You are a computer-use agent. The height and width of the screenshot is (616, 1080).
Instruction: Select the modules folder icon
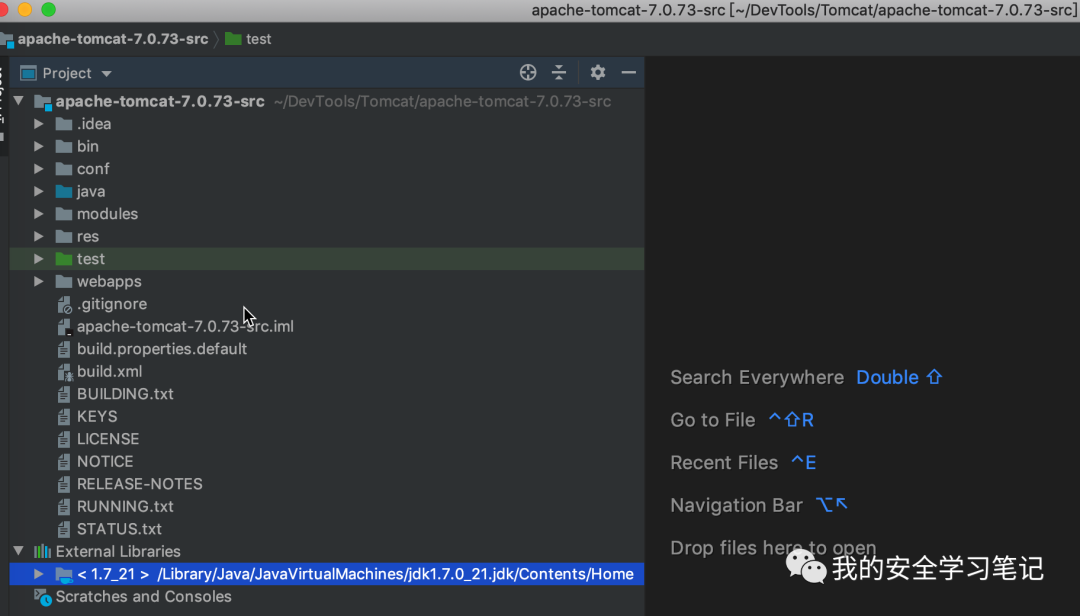(63, 214)
